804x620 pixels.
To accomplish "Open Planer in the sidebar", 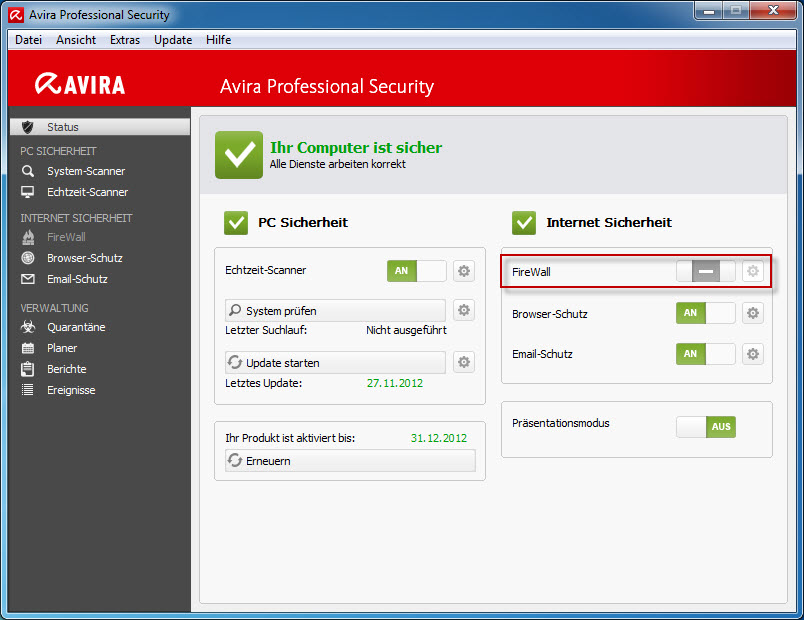I will point(62,348).
